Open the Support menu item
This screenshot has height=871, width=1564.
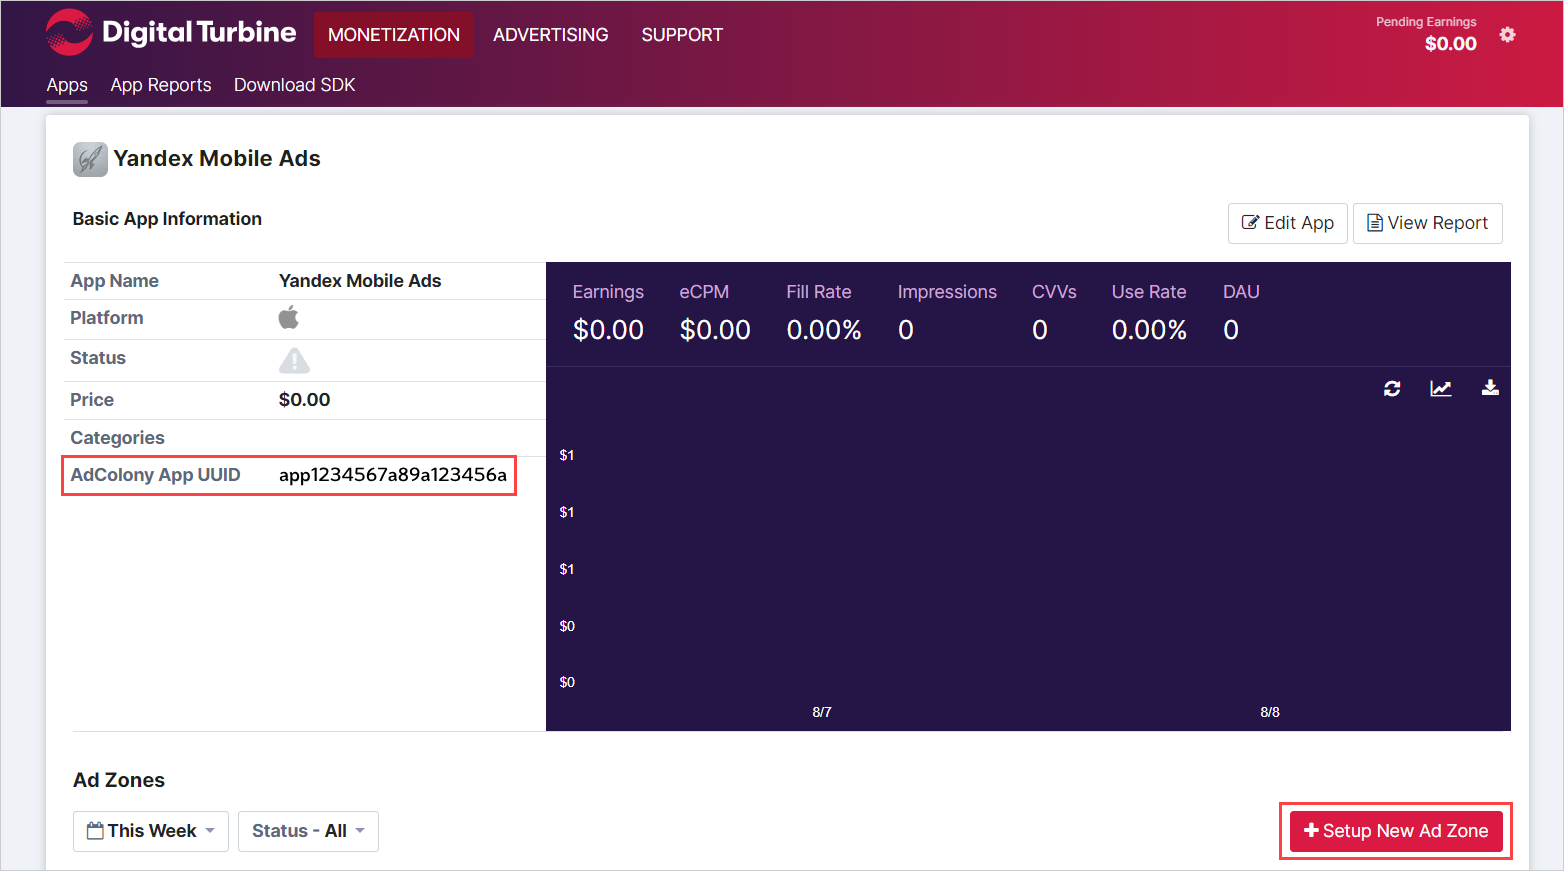point(682,35)
